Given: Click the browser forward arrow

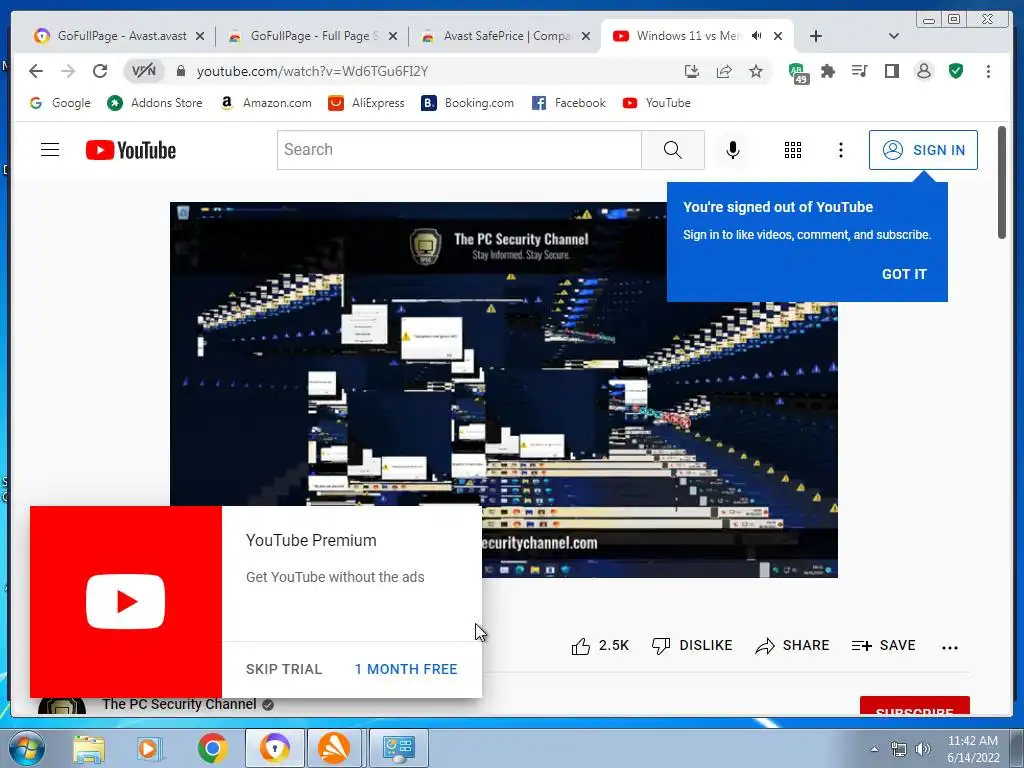Looking at the screenshot, I should click(68, 71).
